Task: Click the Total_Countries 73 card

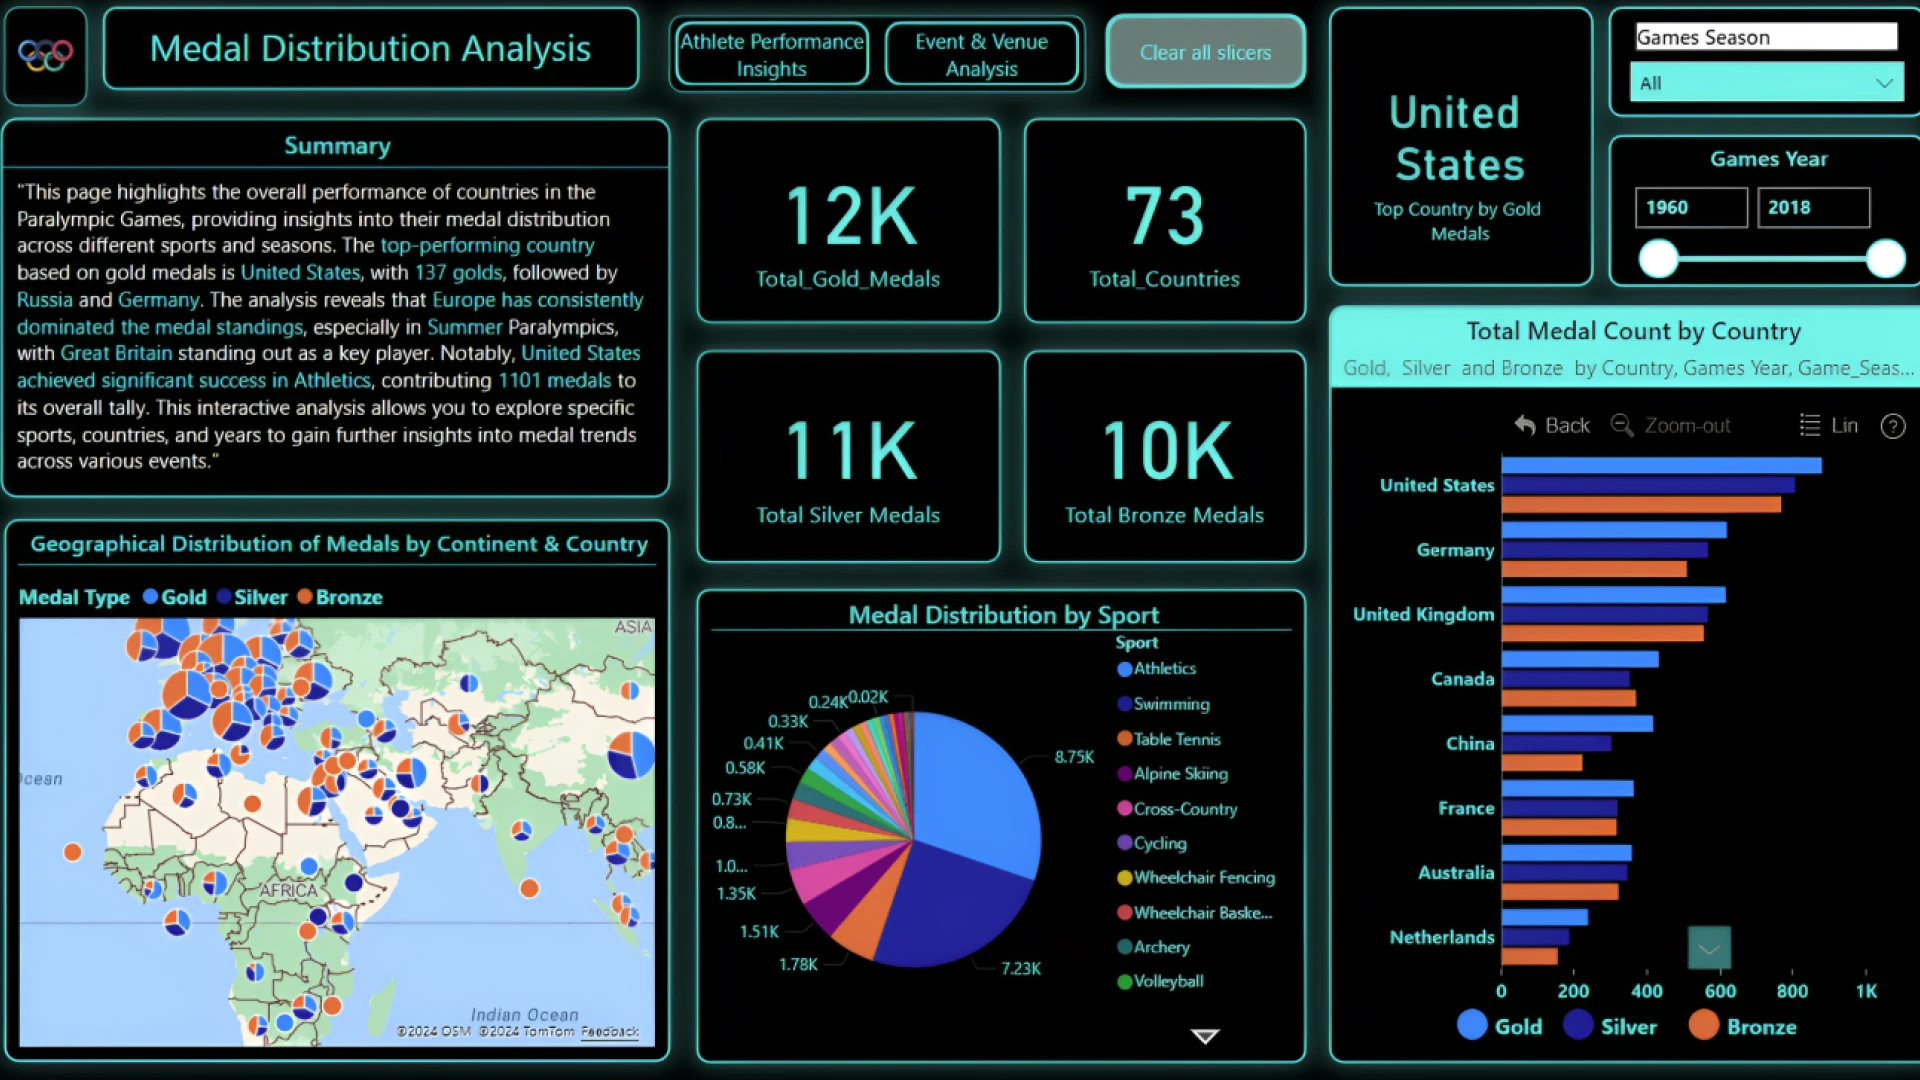Action: pyautogui.click(x=1164, y=221)
